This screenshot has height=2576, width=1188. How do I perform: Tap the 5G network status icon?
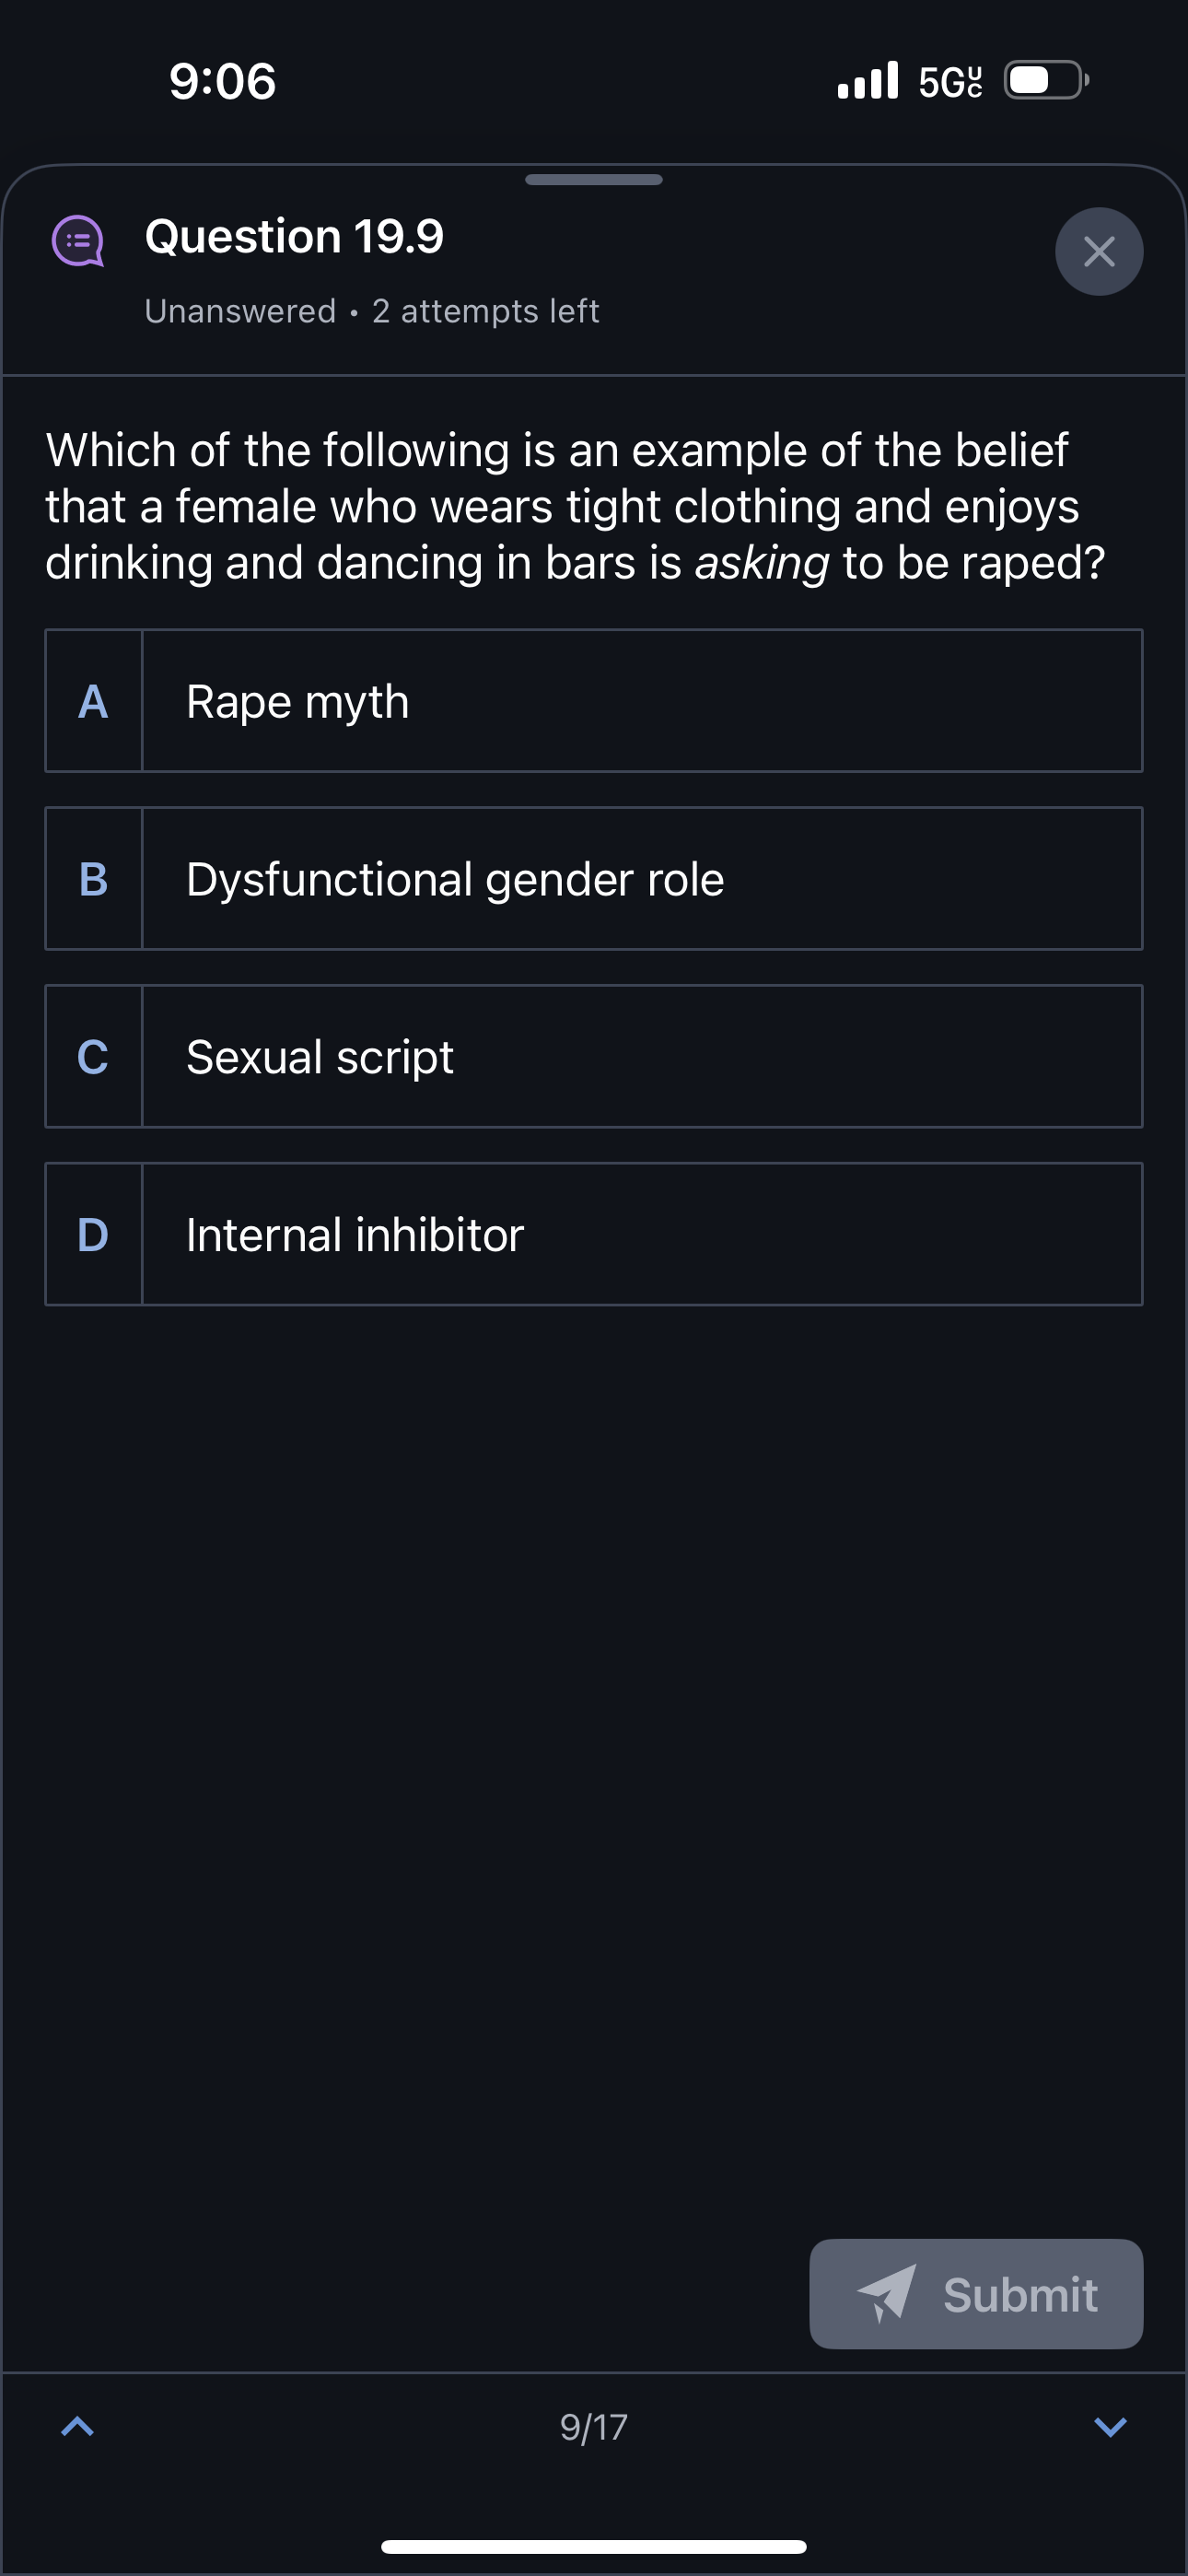949,82
